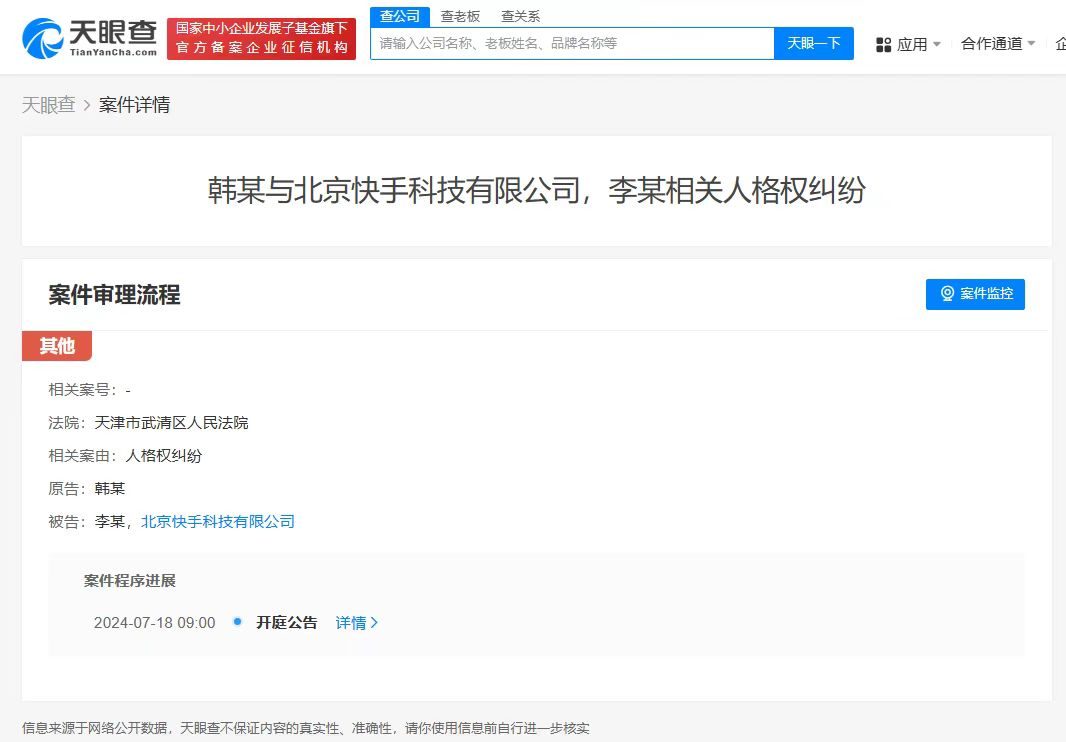Click the 应用 grid icon

pos(884,44)
